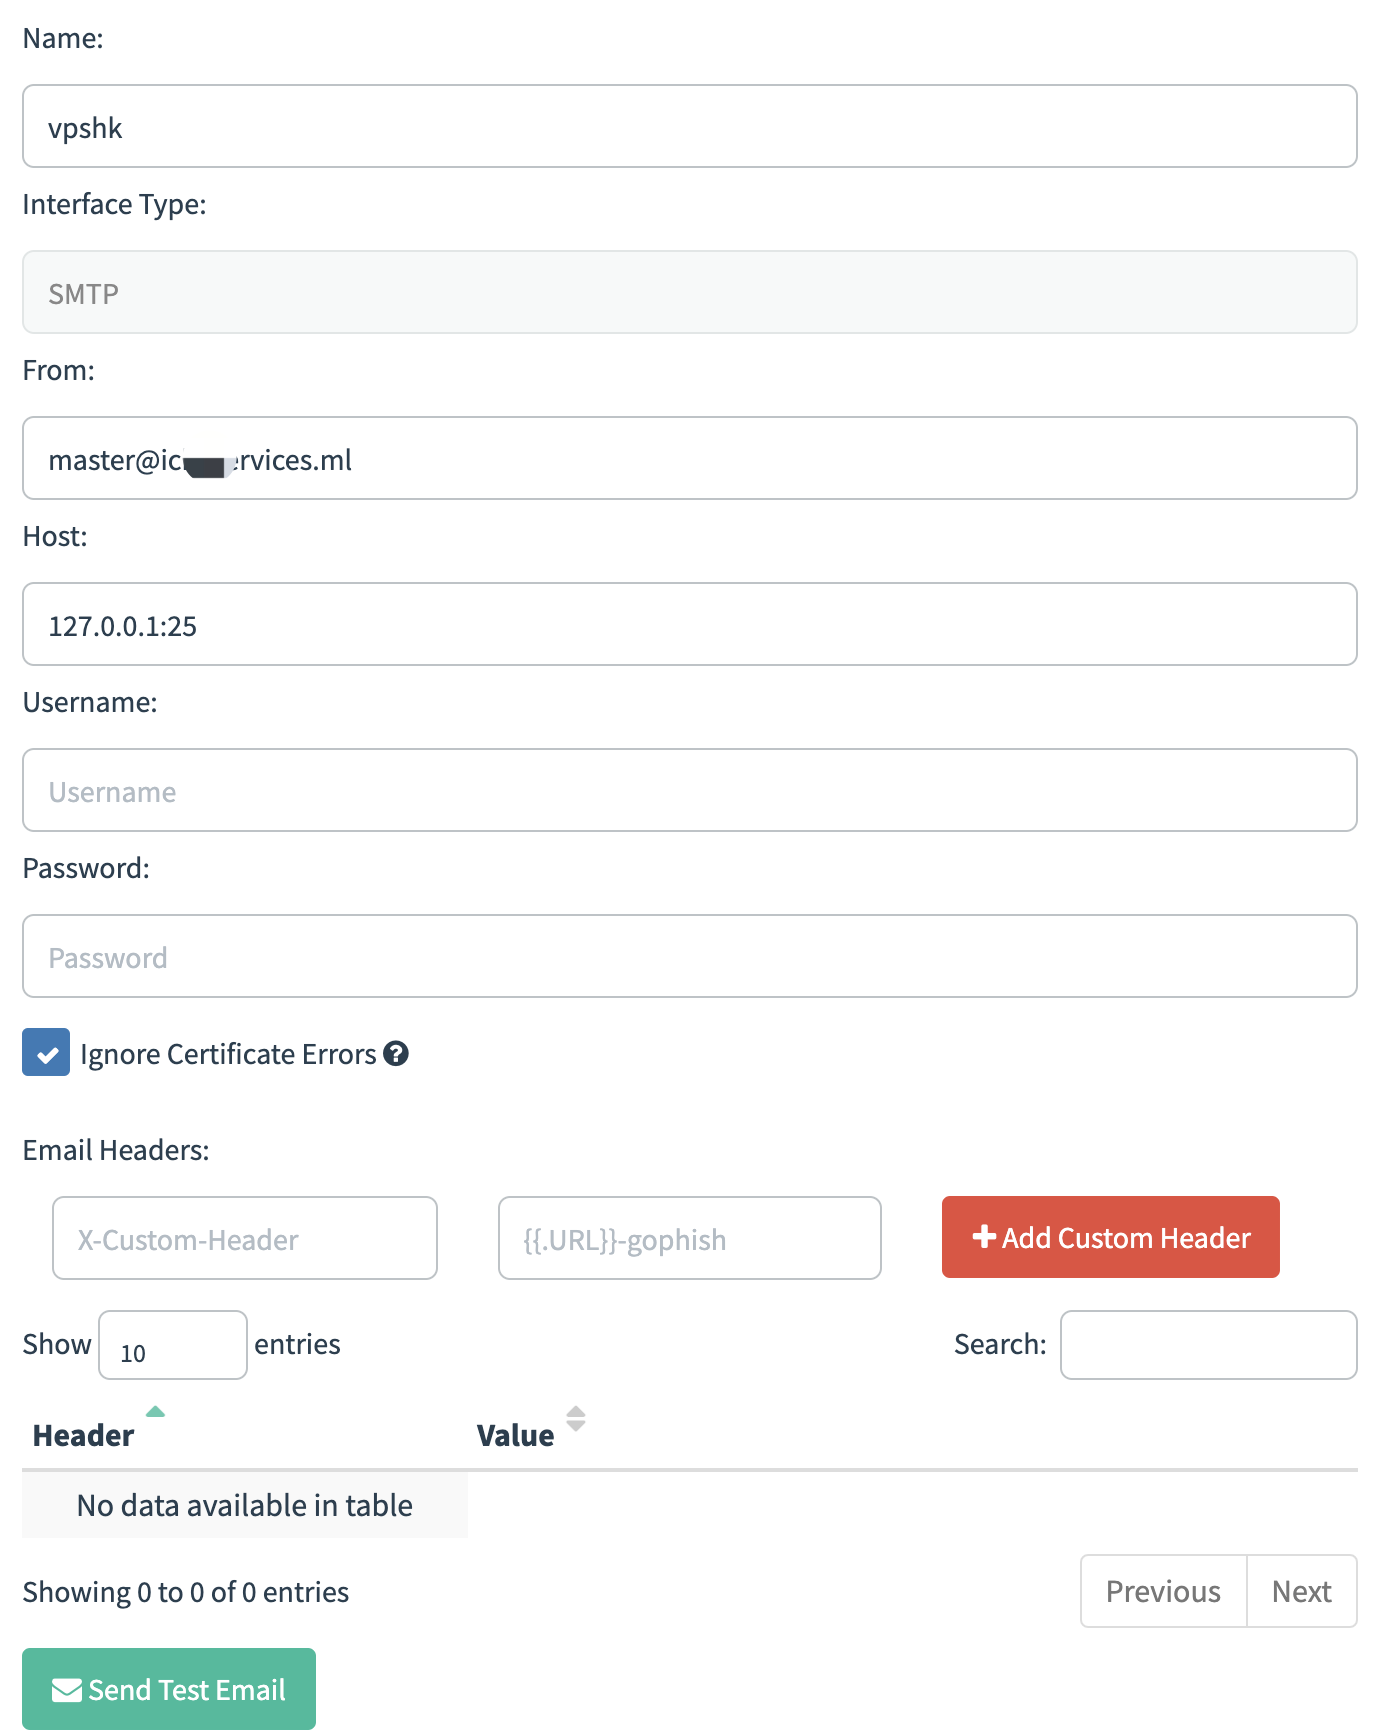The height and width of the screenshot is (1730, 1376).
Task: Go to the Next table page
Action: point(1302,1591)
